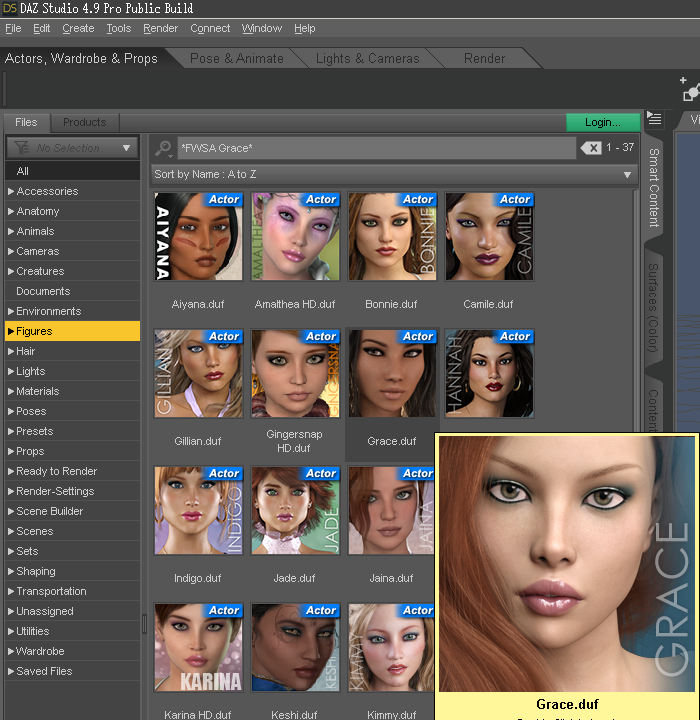Select the All category

click(x=23, y=171)
